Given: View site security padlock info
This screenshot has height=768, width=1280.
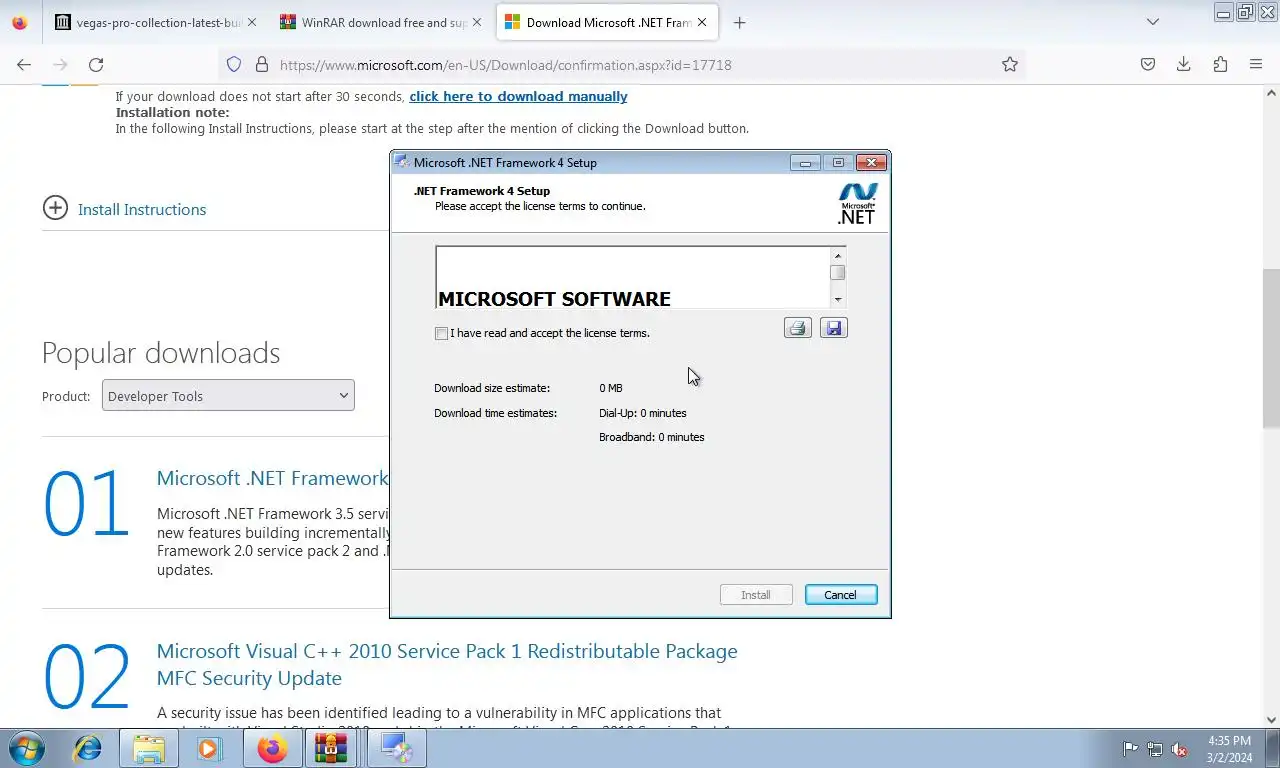Looking at the screenshot, I should pyautogui.click(x=262, y=64).
